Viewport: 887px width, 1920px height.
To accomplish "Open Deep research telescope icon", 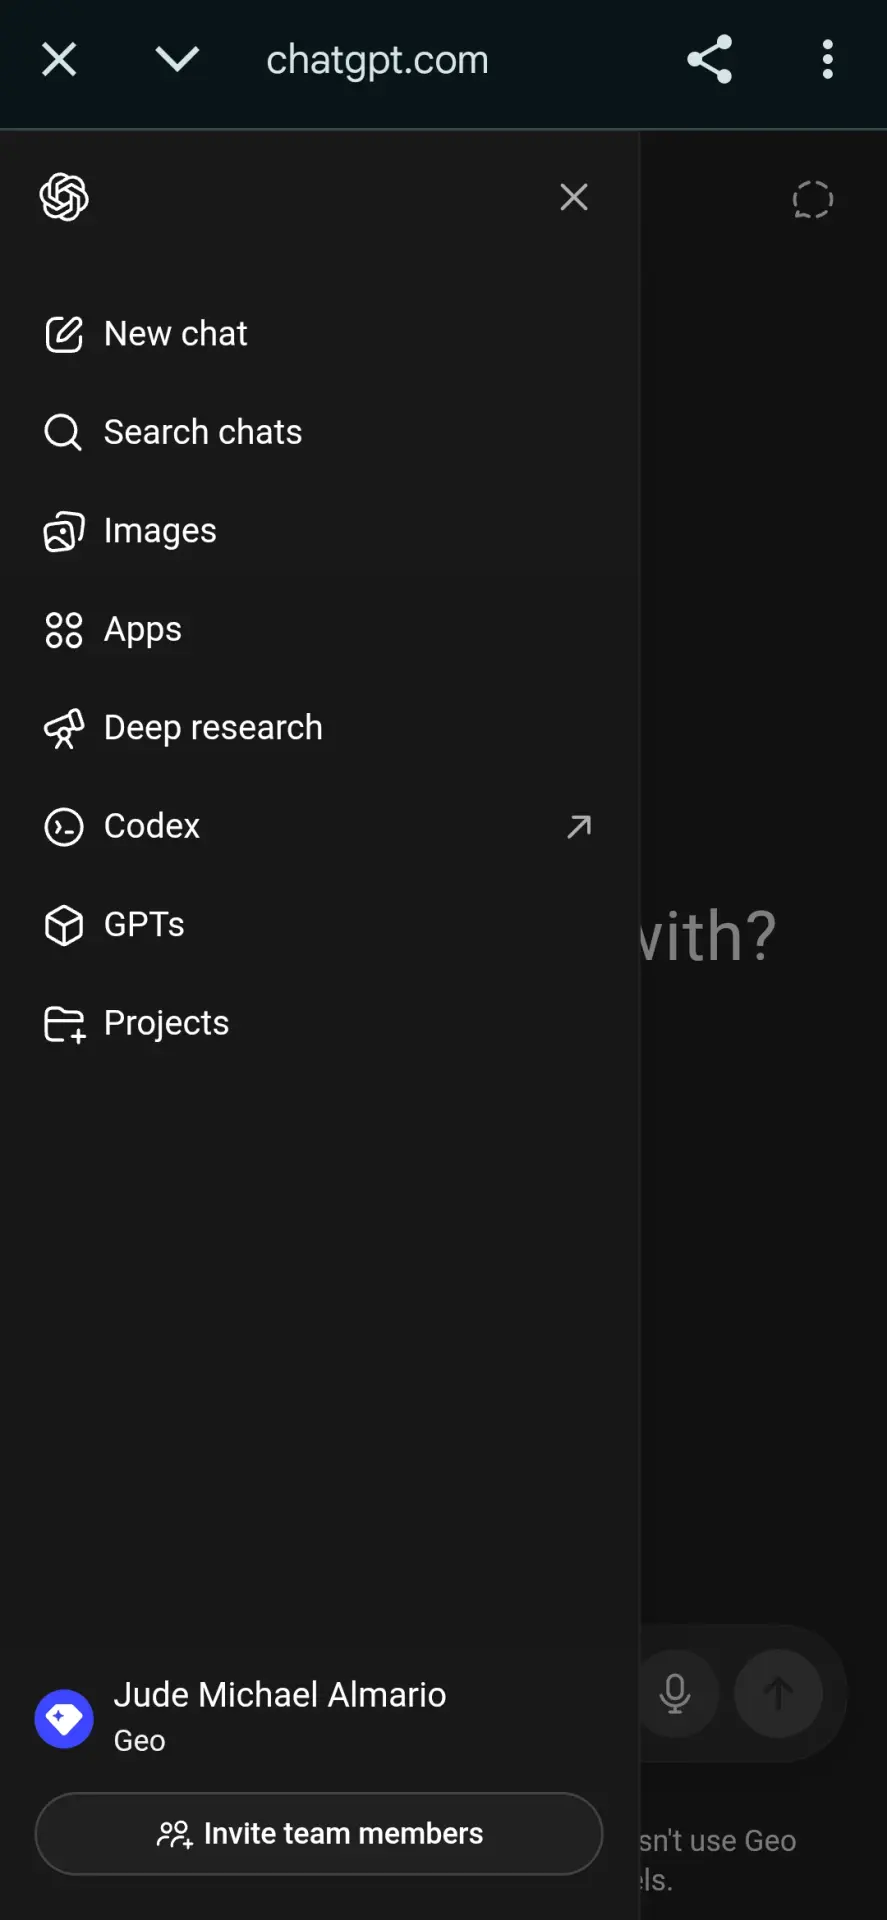I will pos(64,728).
